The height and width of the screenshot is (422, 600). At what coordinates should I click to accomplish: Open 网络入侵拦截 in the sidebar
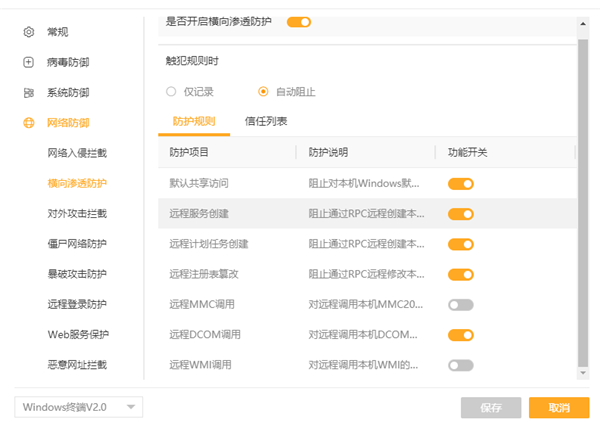77,153
